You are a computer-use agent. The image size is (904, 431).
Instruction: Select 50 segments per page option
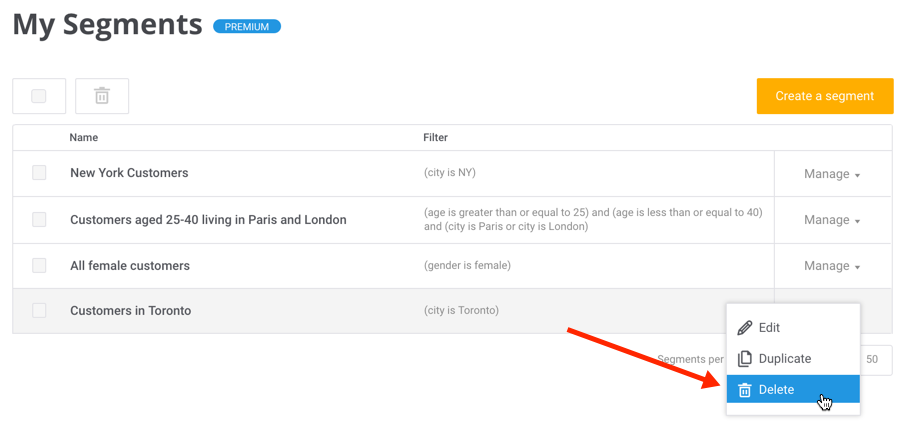(873, 360)
